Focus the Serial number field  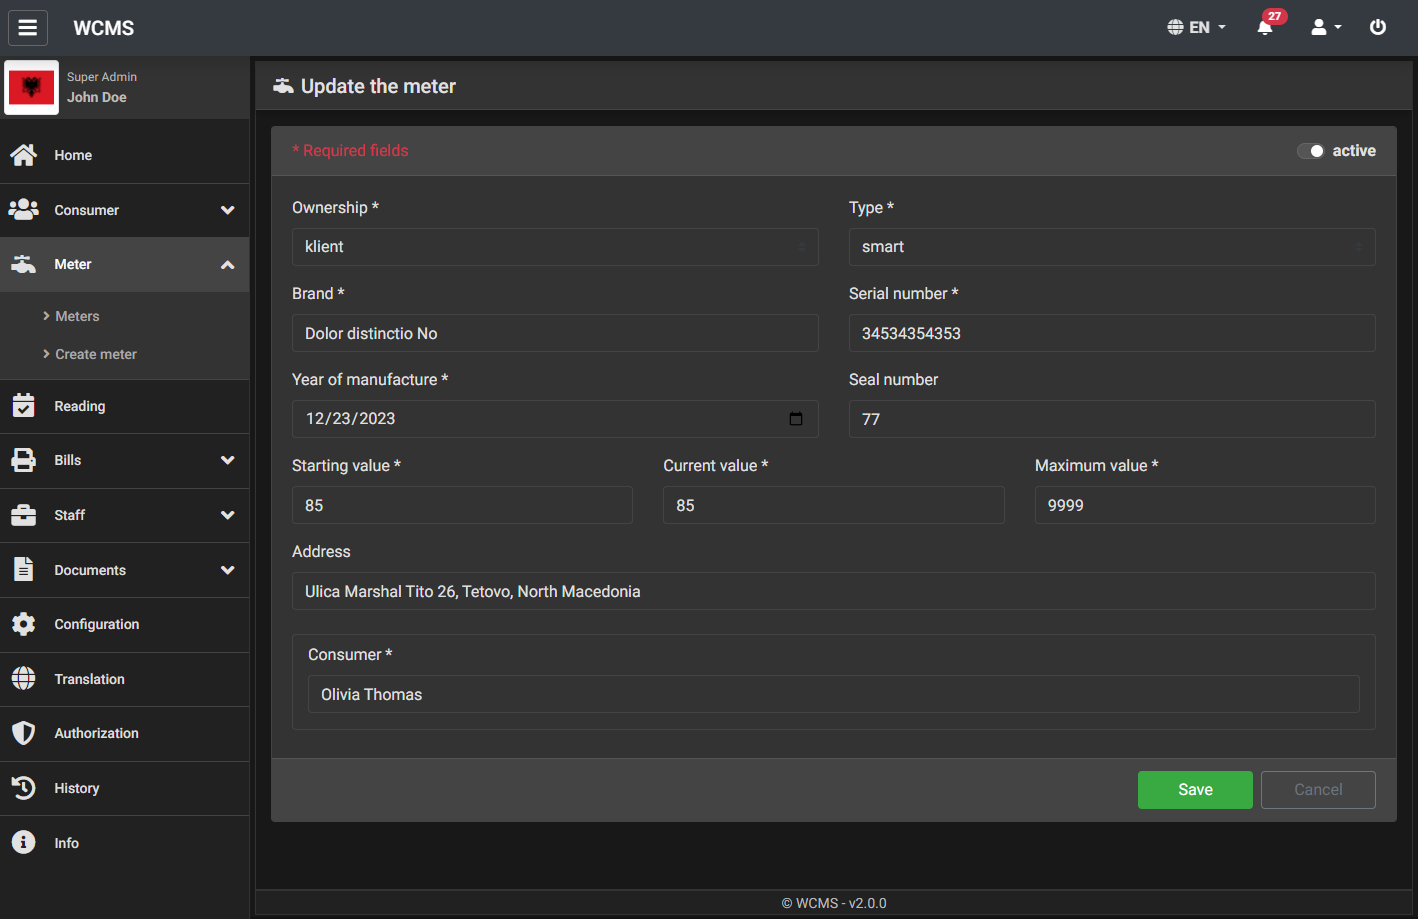(x=1112, y=333)
